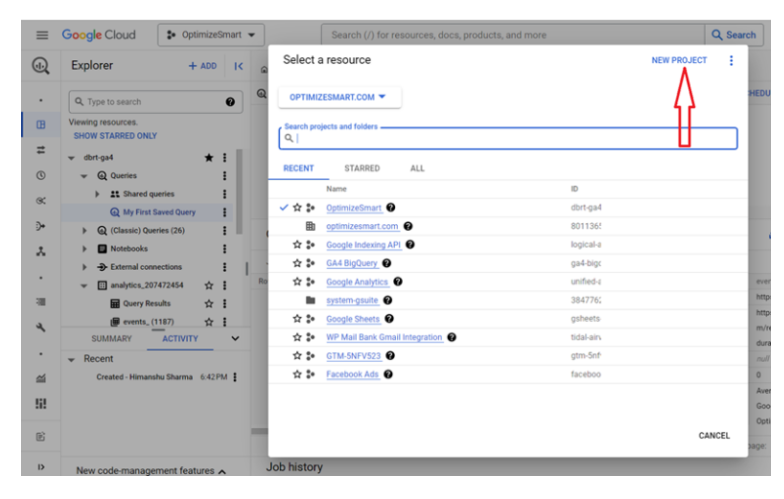Image resolution: width=784 pixels, height=499 pixels.
Task: Select the STARRED tab
Action: tap(362, 168)
